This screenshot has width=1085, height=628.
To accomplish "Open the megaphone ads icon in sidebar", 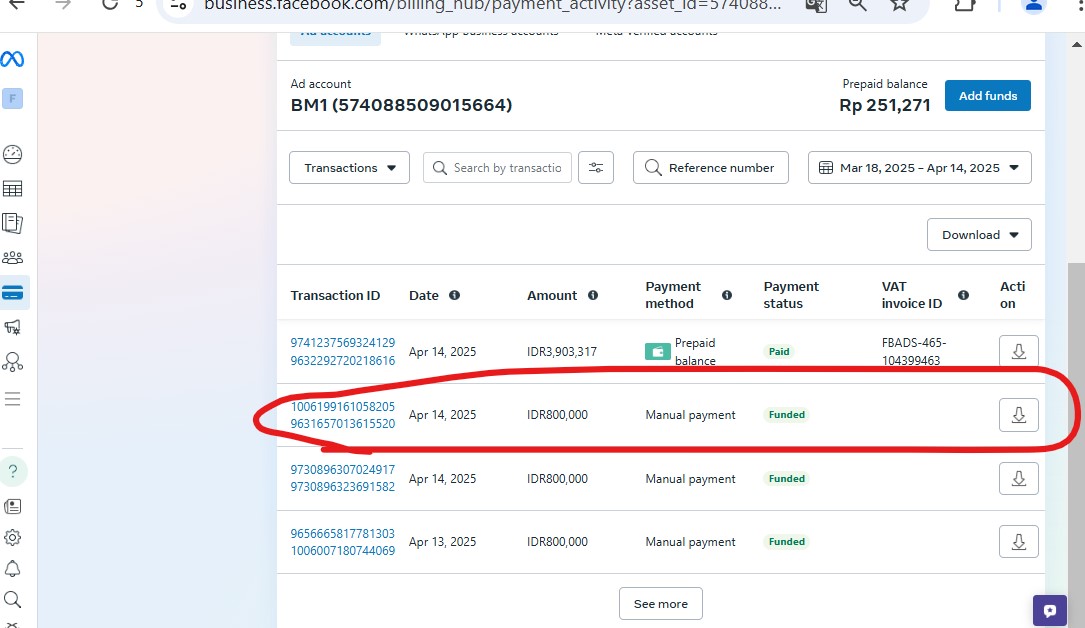I will click(x=13, y=327).
